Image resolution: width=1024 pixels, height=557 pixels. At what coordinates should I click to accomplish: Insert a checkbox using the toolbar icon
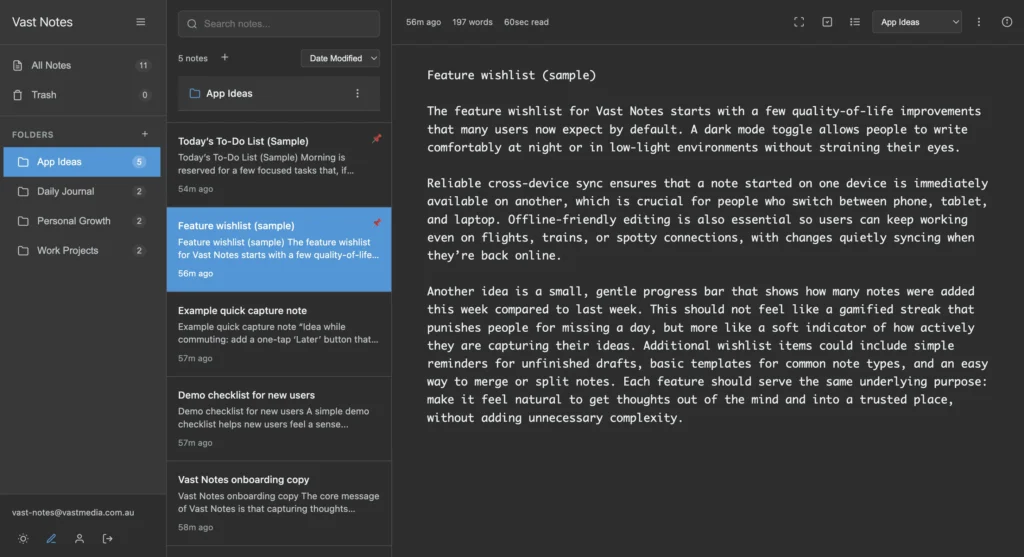[827, 22]
